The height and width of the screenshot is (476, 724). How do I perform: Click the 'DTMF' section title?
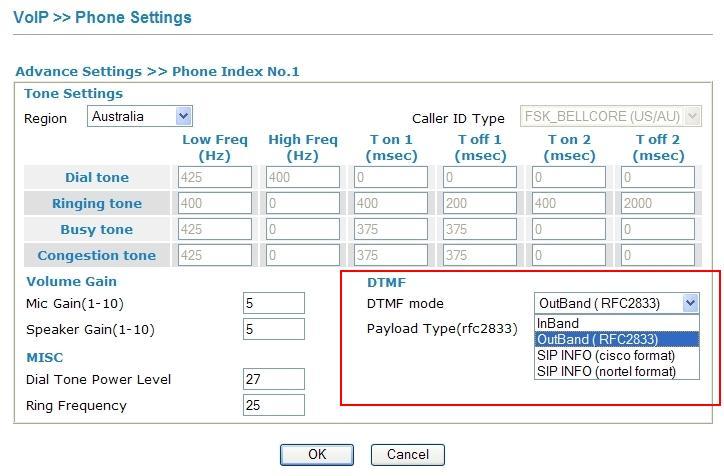point(386,282)
